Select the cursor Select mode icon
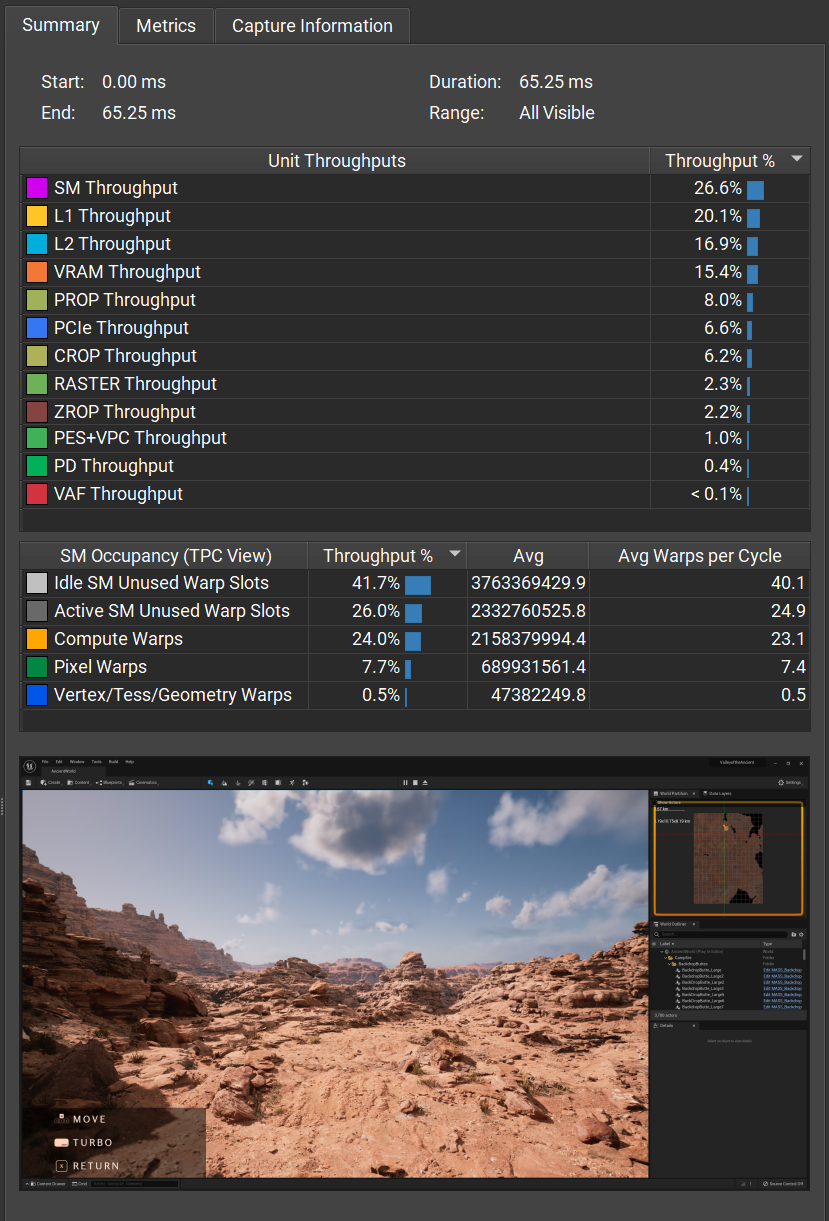Image resolution: width=829 pixels, height=1221 pixels. (210, 783)
